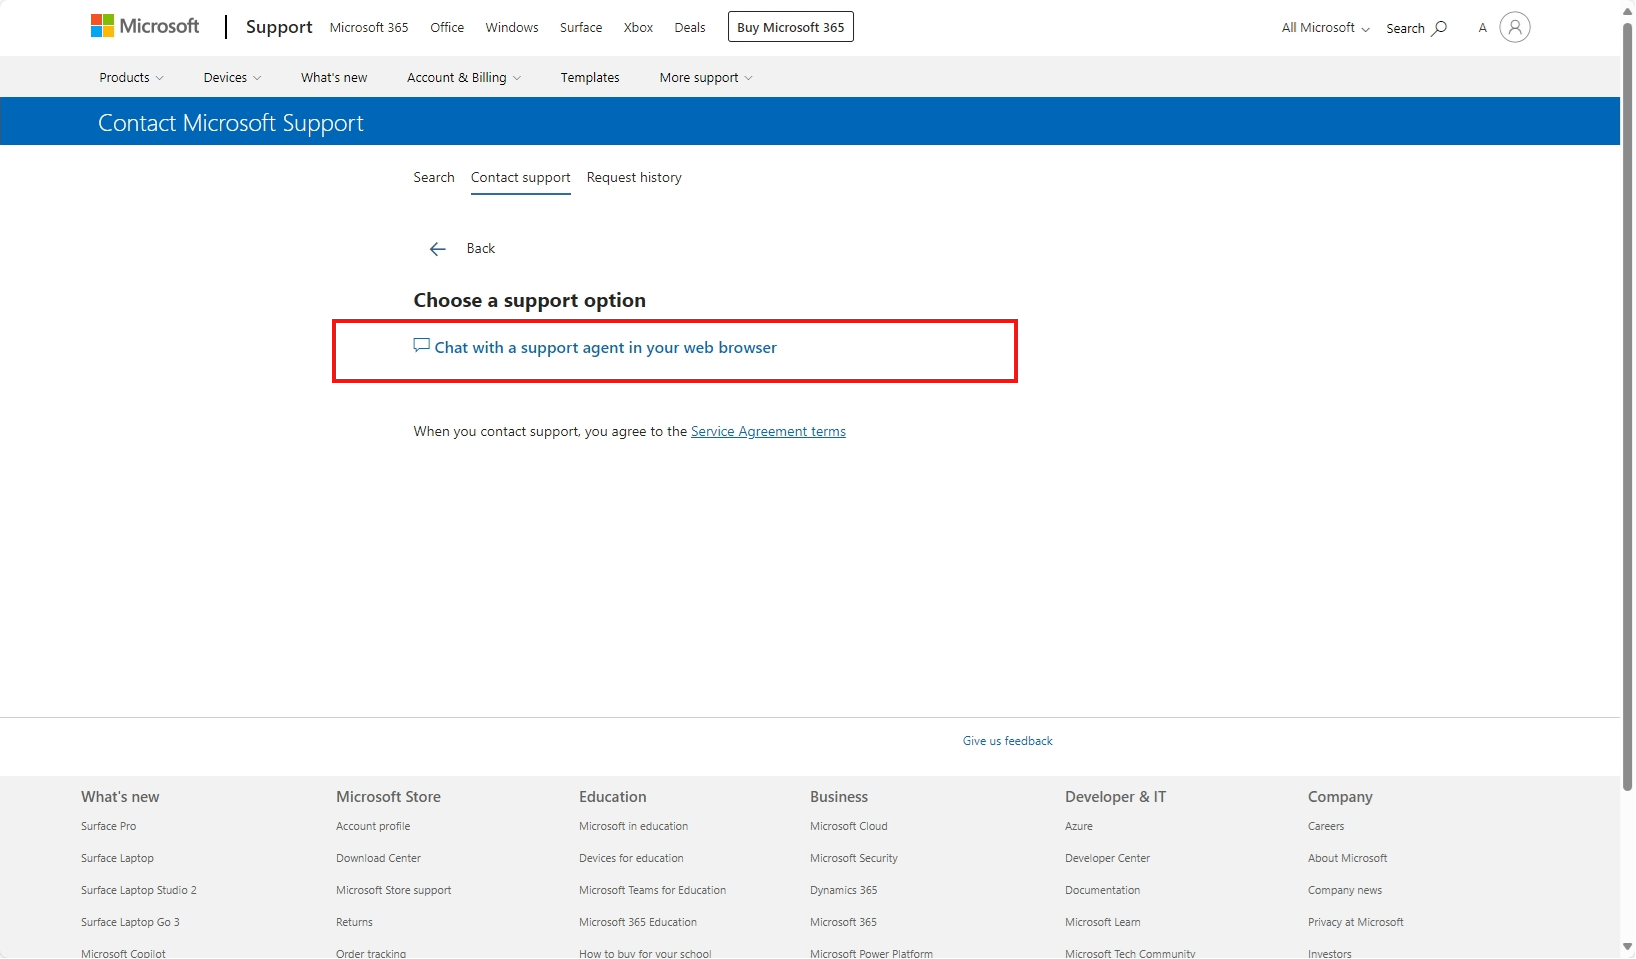
Task: Open Download Center footer link
Action: click(379, 858)
